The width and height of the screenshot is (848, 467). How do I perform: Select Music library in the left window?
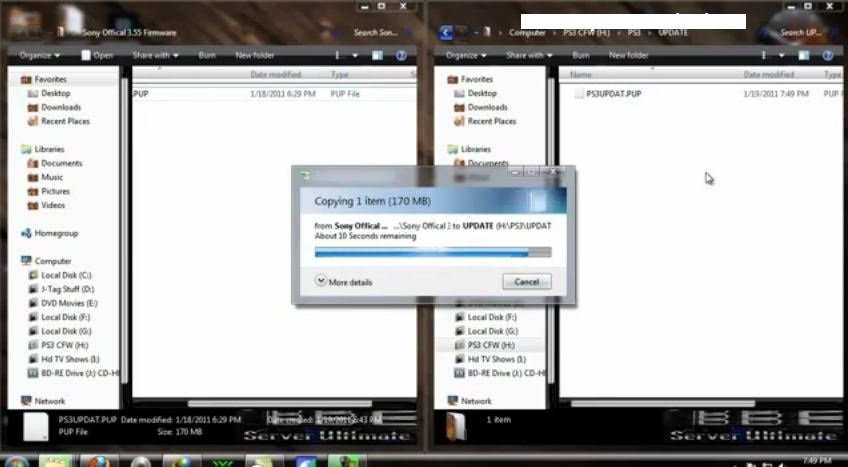[52, 177]
